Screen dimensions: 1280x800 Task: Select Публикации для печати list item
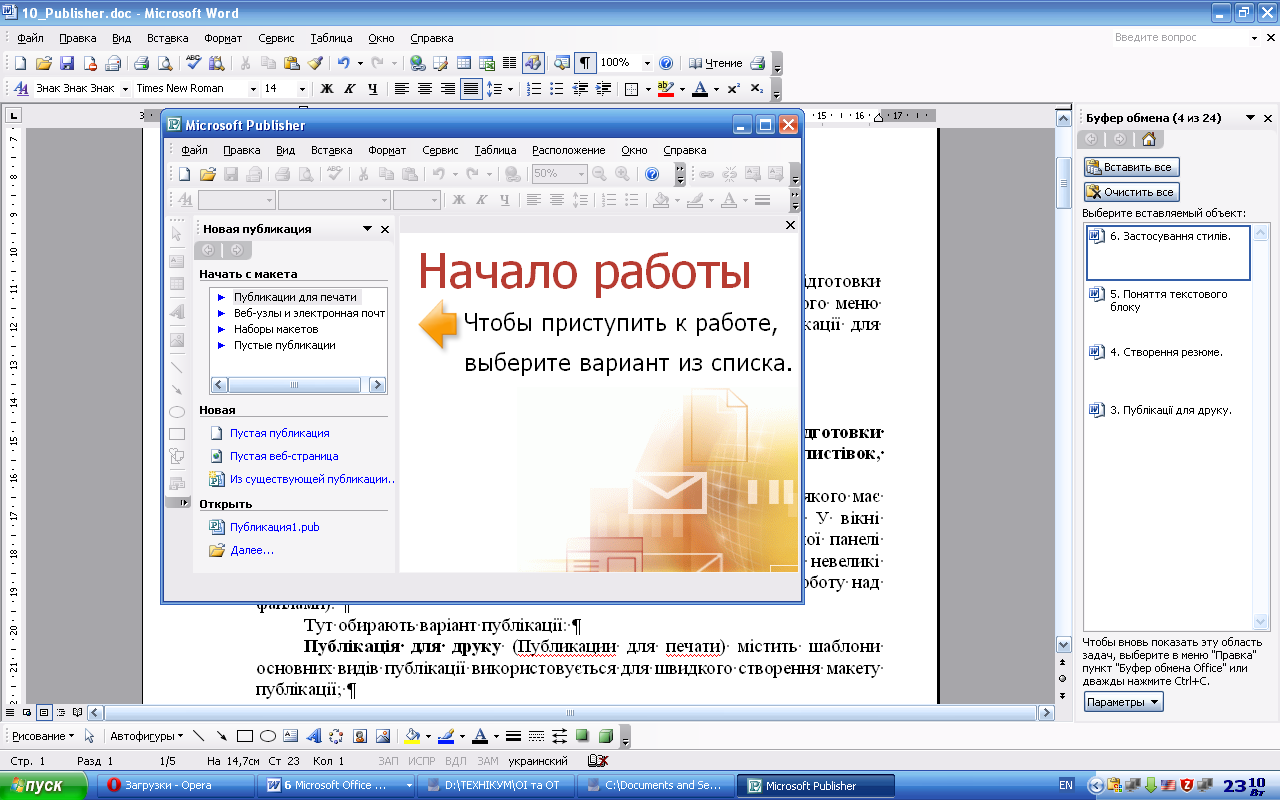(295, 297)
